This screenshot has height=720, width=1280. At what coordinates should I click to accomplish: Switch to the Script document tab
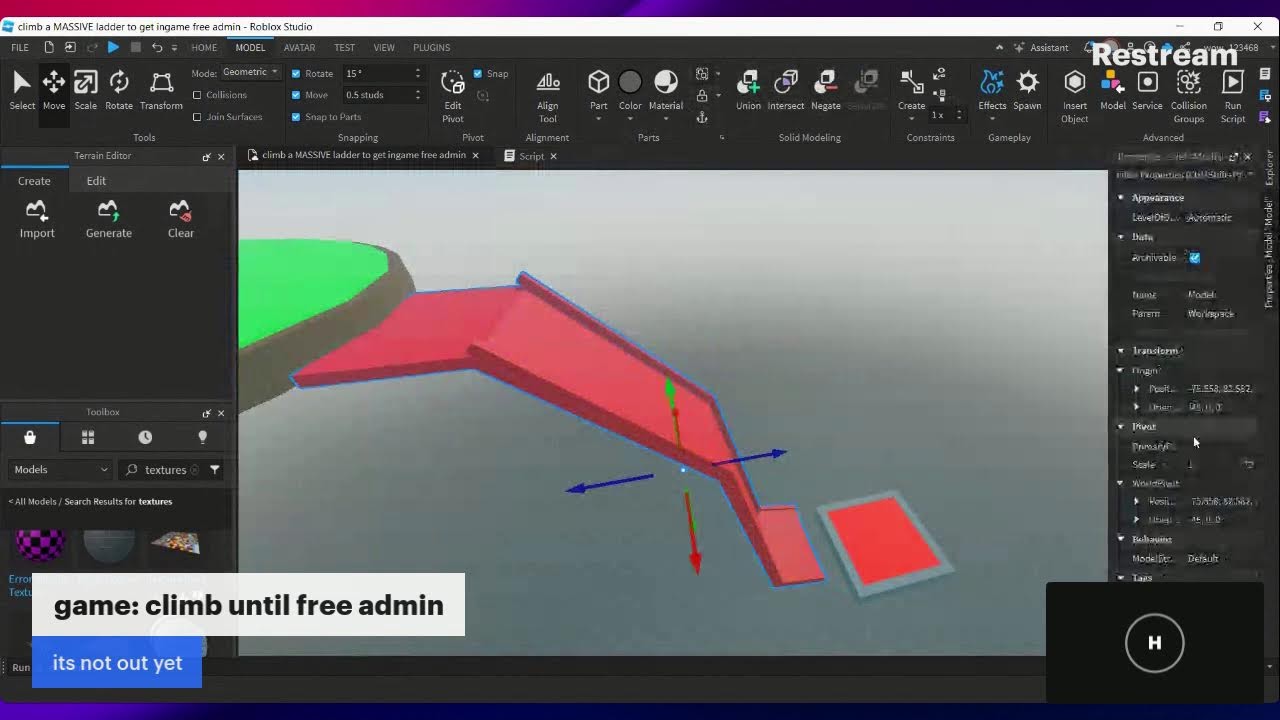tap(531, 156)
